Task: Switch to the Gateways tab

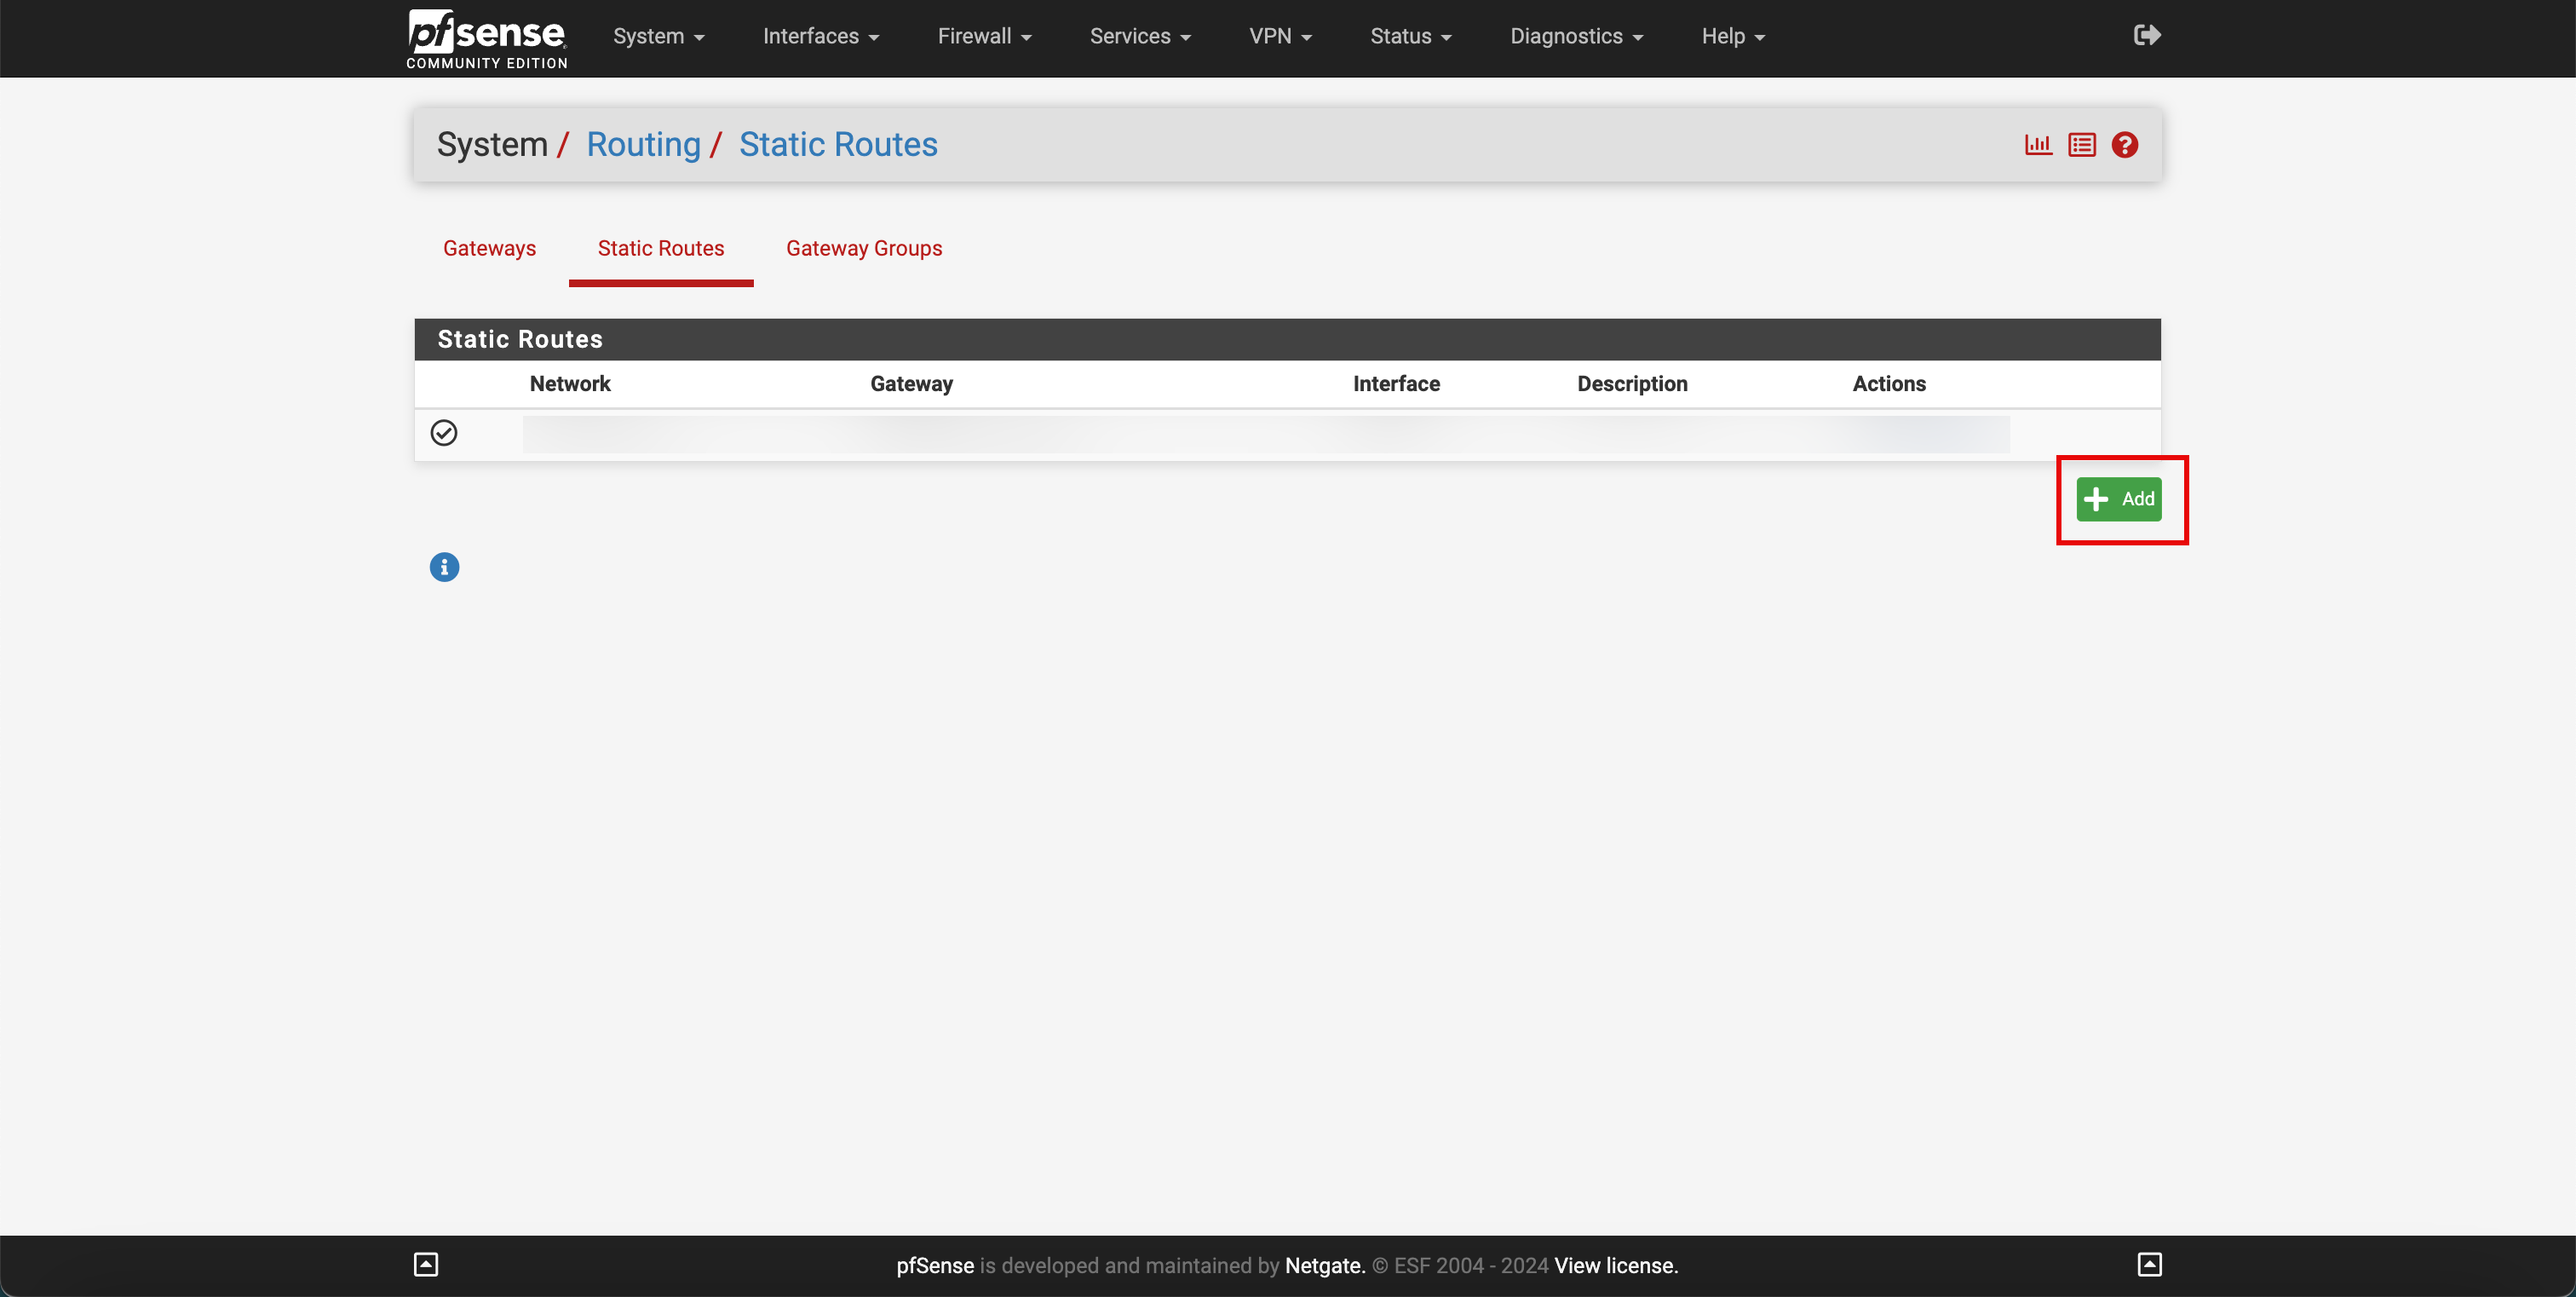Action: coord(489,248)
